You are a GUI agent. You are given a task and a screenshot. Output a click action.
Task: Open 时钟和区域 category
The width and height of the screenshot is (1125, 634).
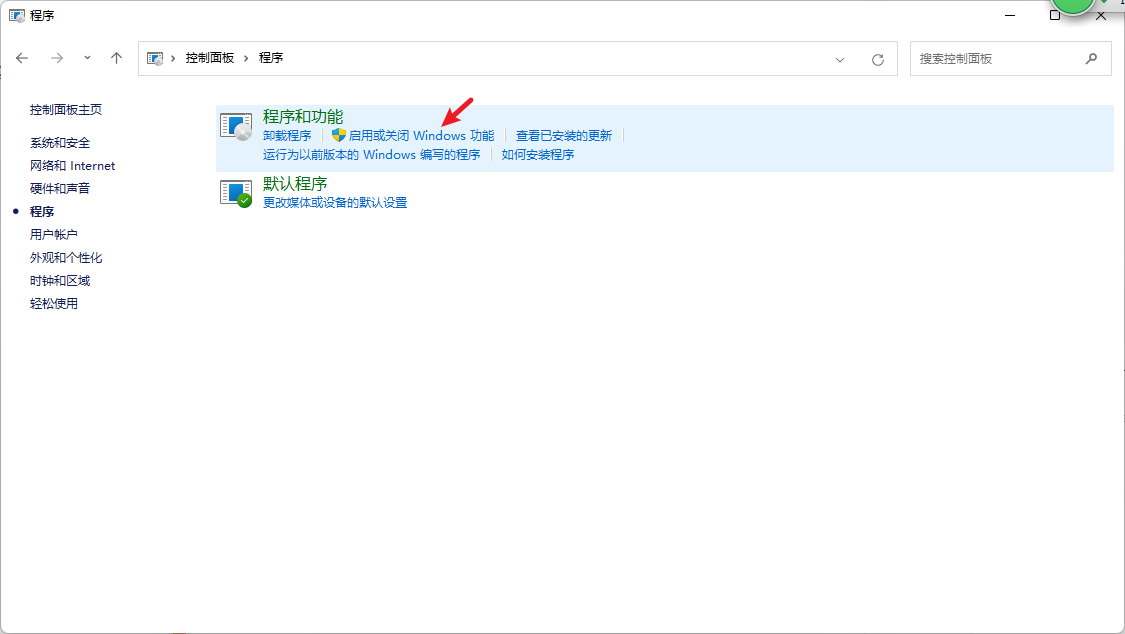click(x=60, y=280)
